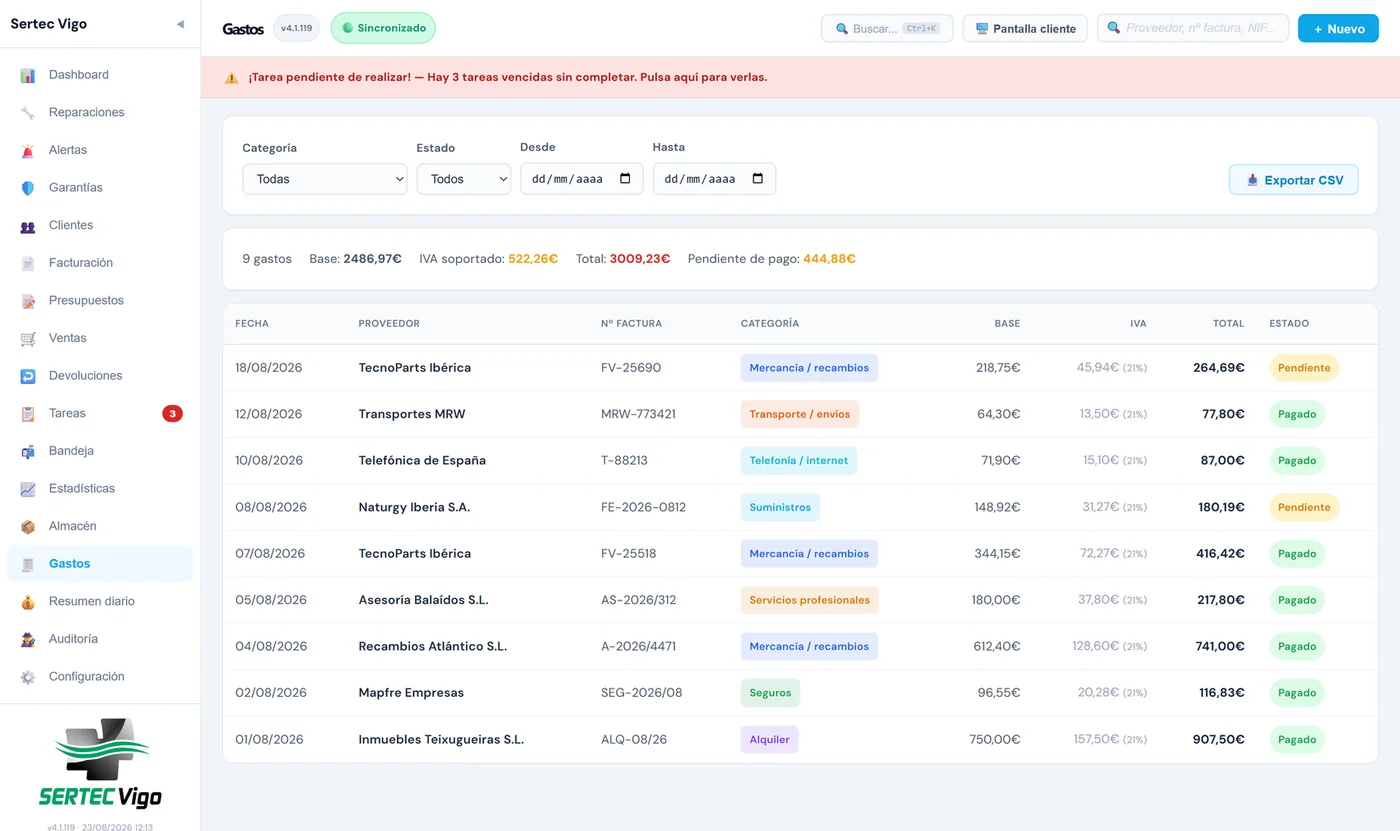
Task: Open the Desde date calendar picker
Action: 626,179
